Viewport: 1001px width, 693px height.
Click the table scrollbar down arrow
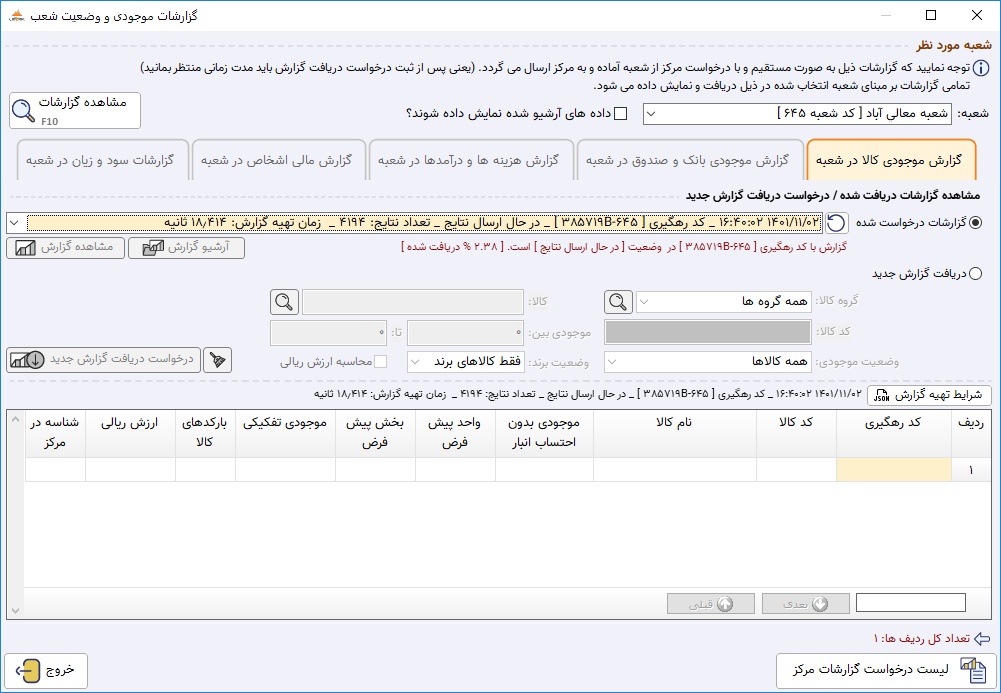point(15,611)
